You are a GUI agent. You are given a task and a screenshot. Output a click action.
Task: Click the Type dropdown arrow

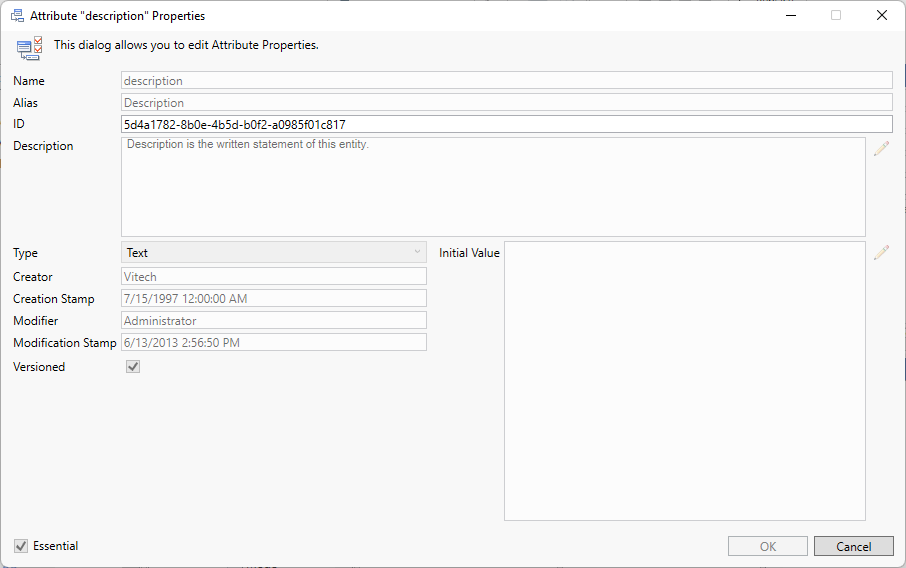417,253
